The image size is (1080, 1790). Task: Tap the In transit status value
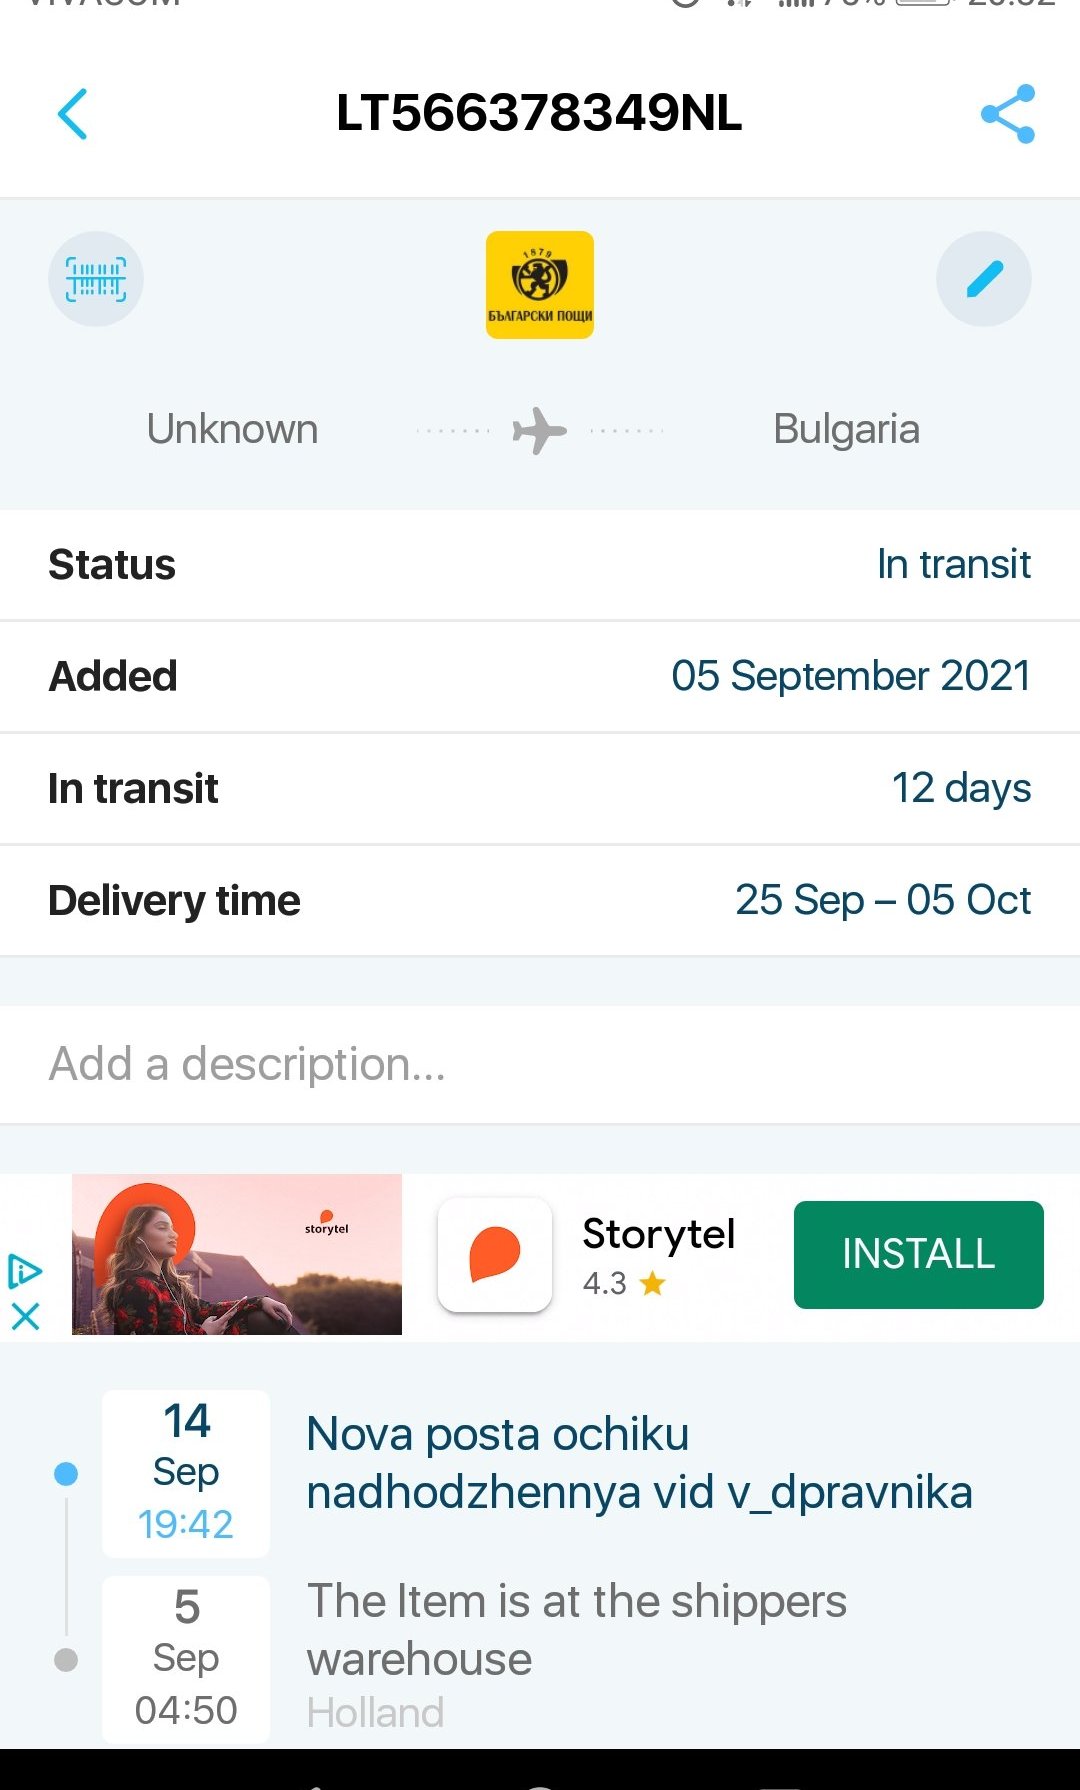(x=953, y=565)
